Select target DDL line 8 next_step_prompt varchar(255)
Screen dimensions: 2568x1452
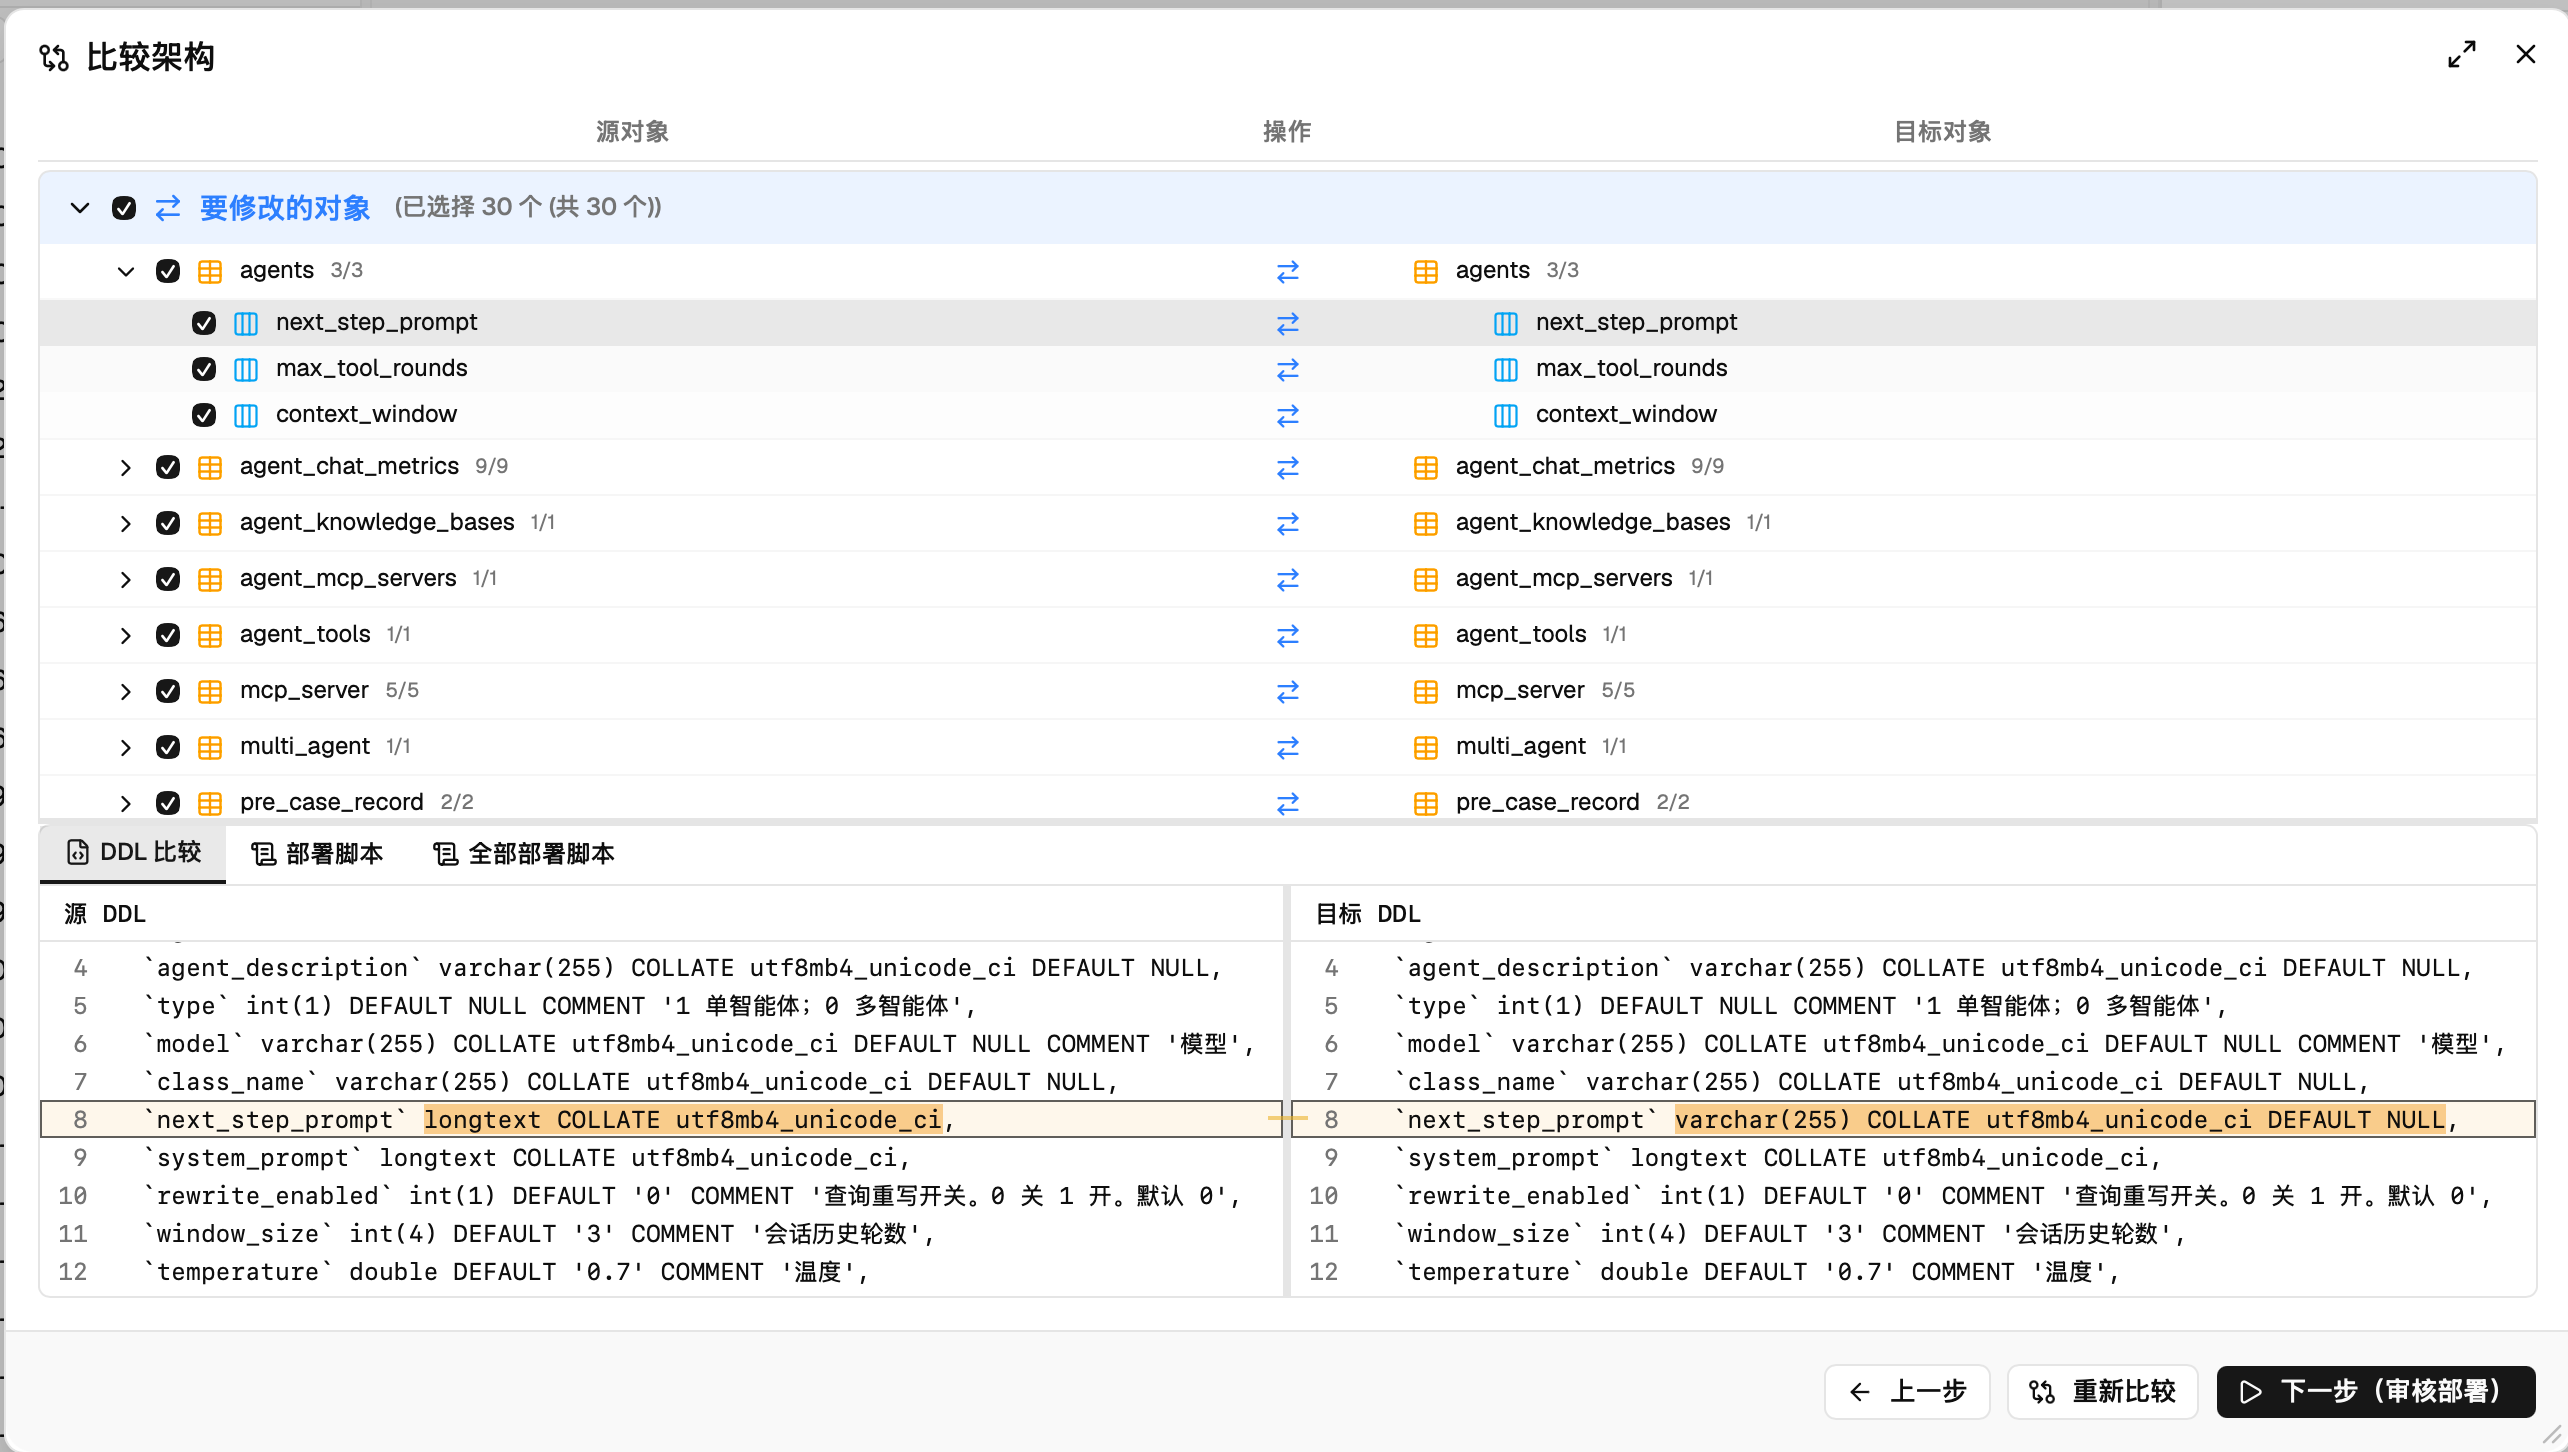pyautogui.click(x=1913, y=1119)
